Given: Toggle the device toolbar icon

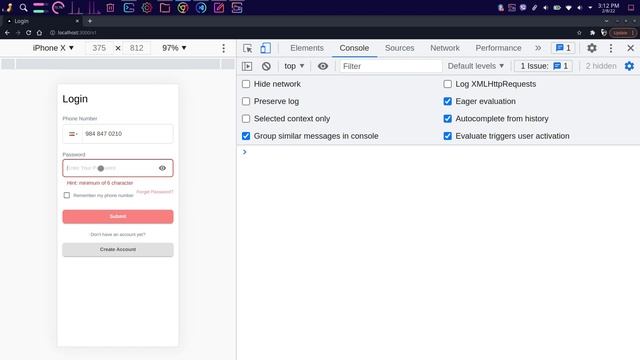Looking at the screenshot, I should 265,48.
